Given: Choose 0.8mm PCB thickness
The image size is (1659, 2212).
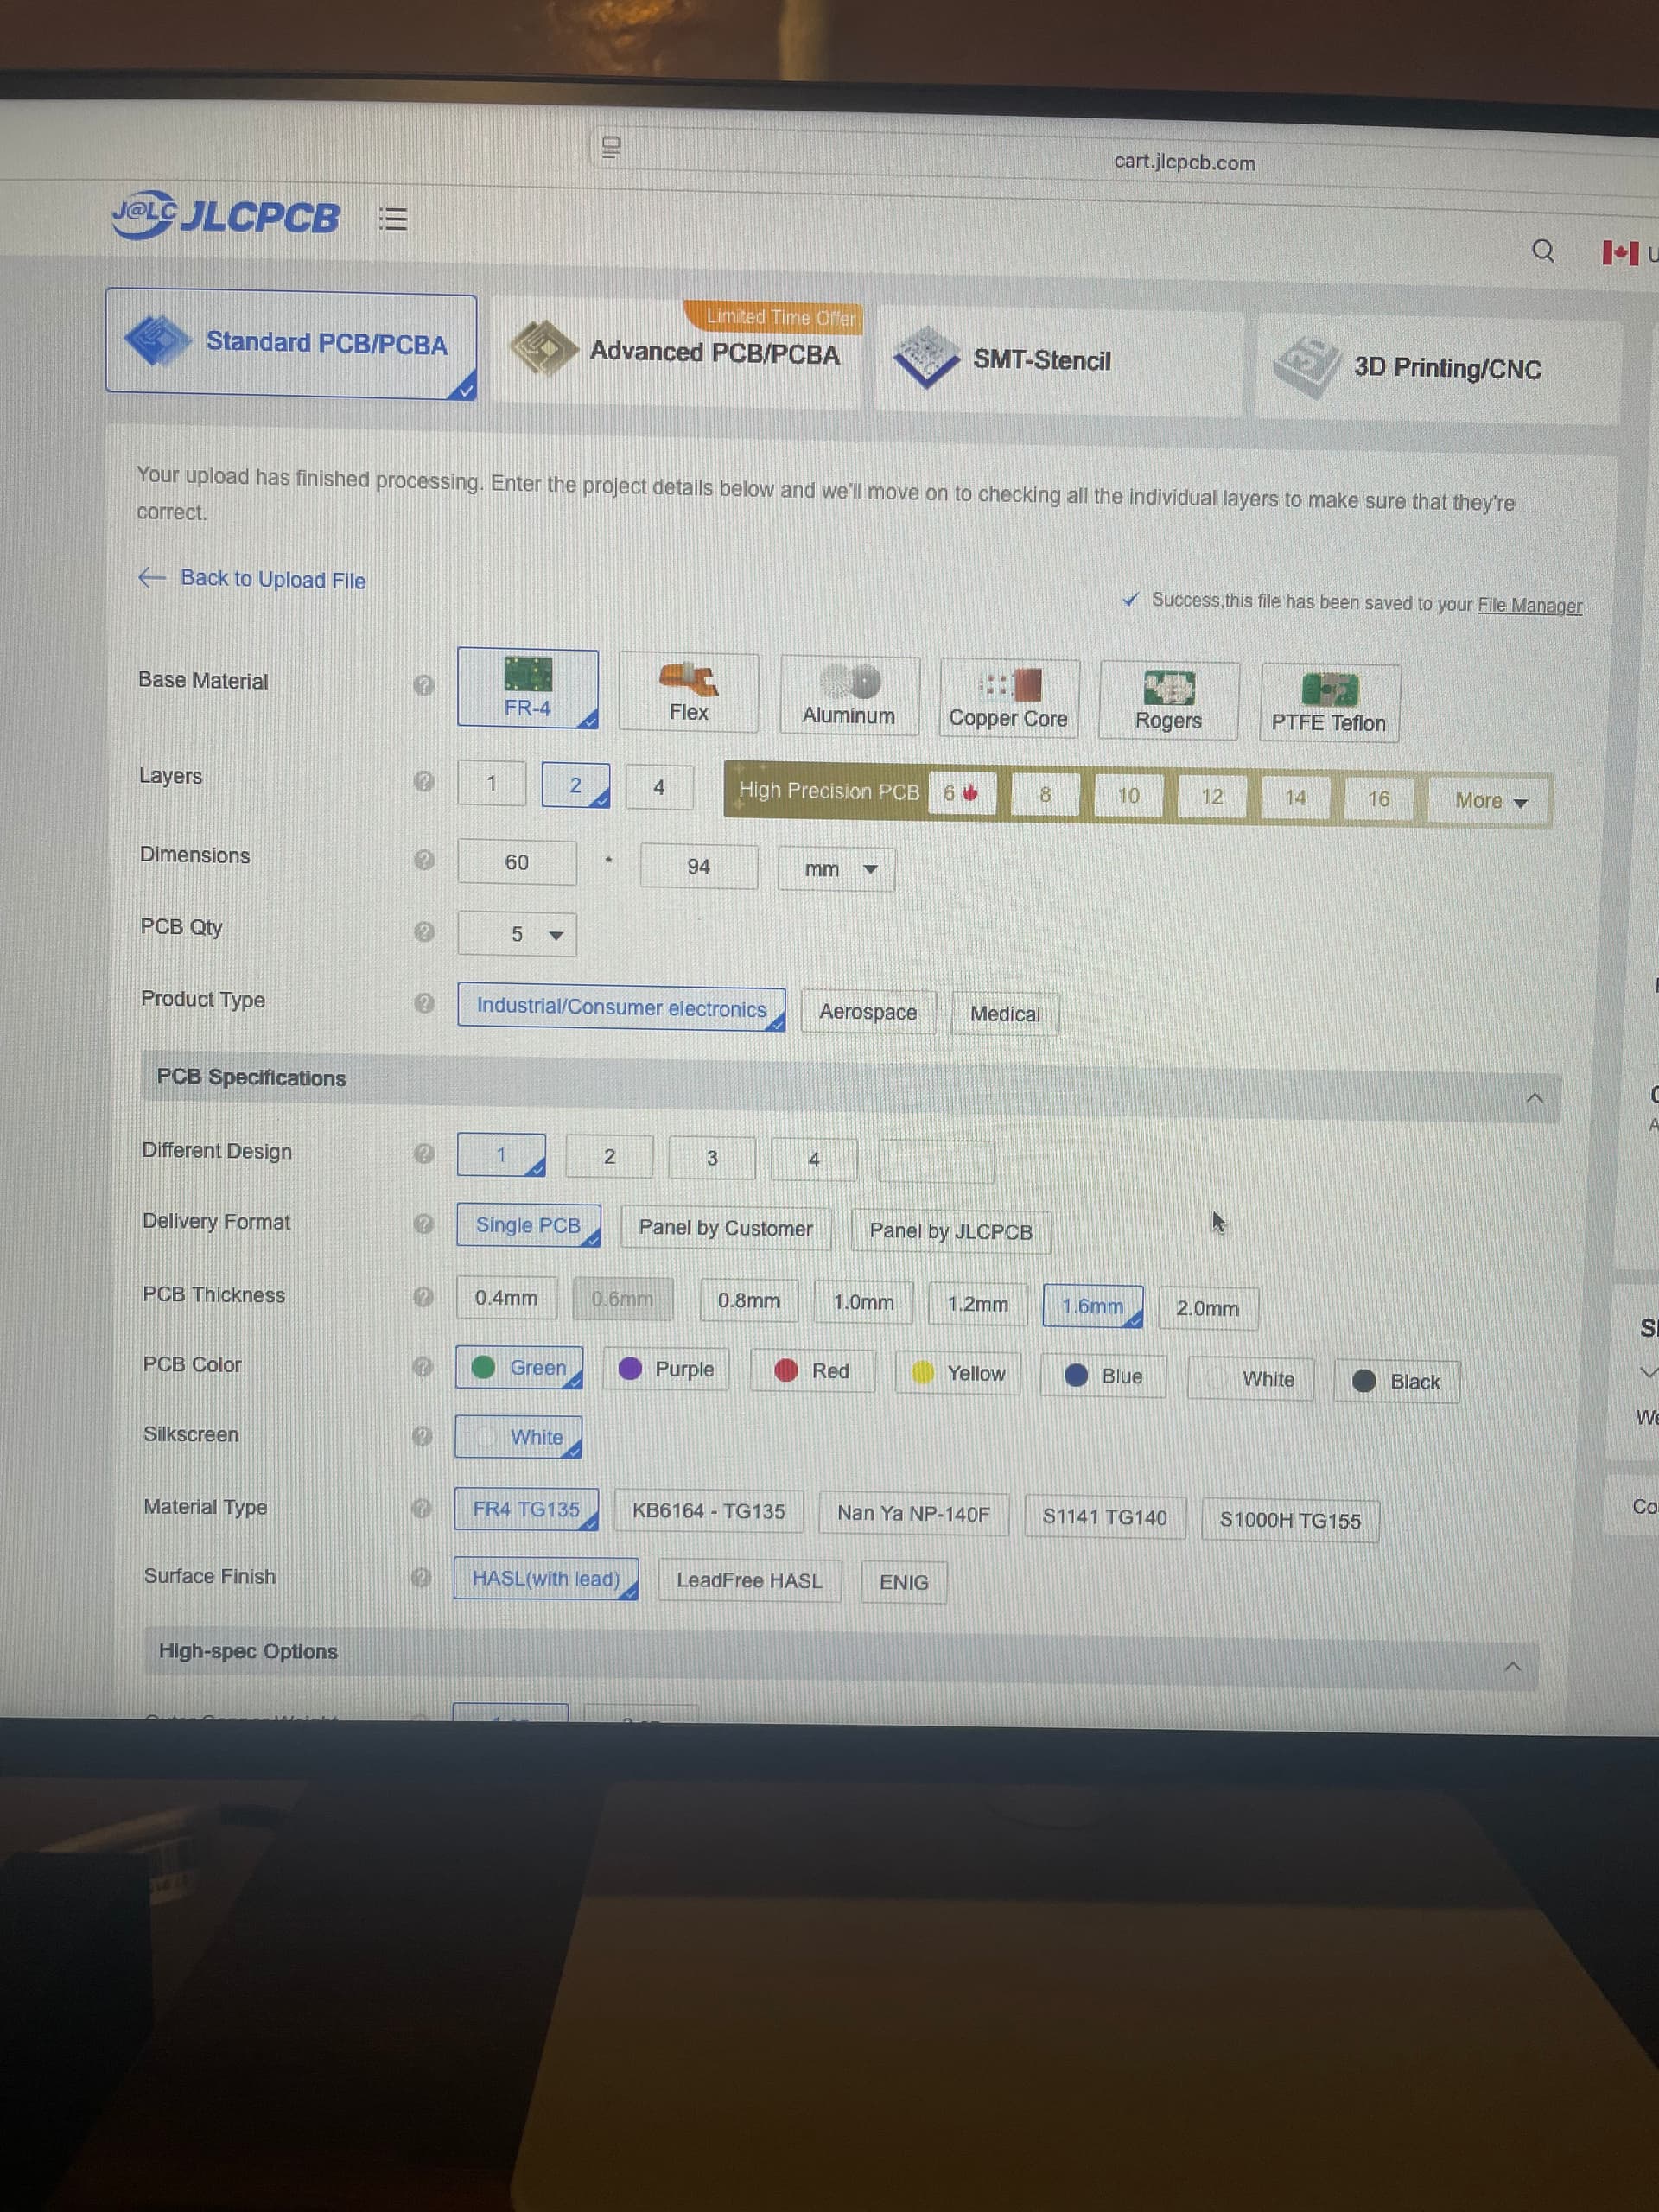Looking at the screenshot, I should point(748,1300).
